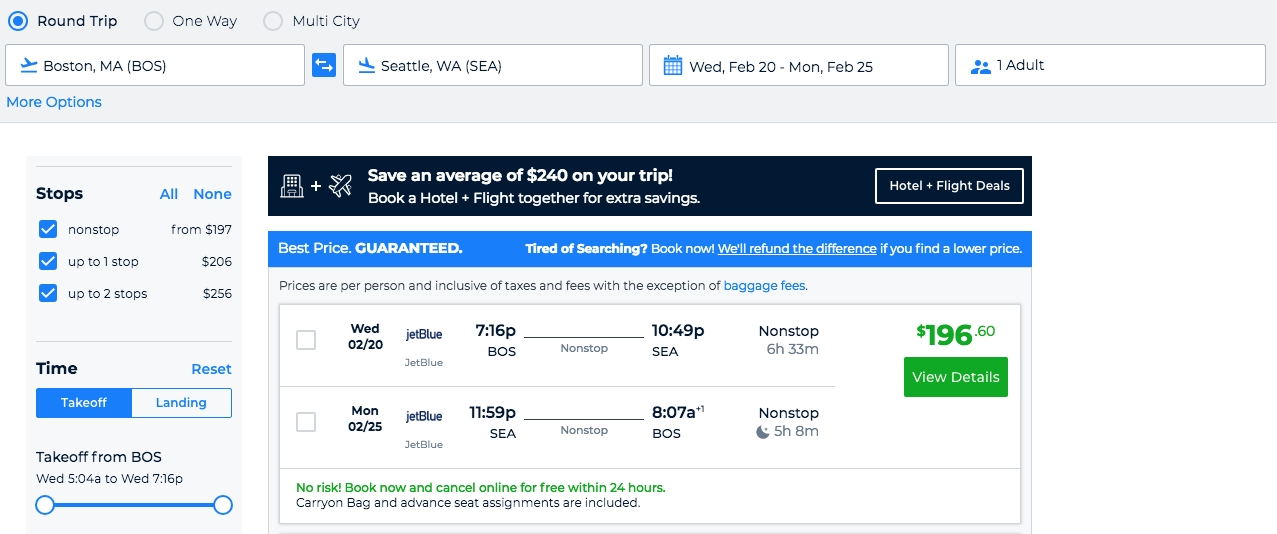Click the plane icon in Seattle field
Screen dimensions: 1277x534
pos(365,66)
